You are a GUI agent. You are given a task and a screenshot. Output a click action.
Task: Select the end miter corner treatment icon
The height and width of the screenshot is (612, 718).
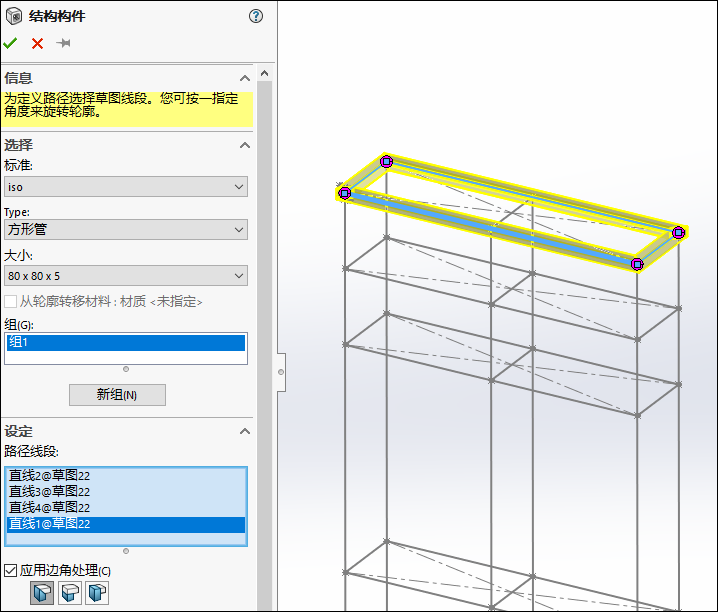point(42,593)
